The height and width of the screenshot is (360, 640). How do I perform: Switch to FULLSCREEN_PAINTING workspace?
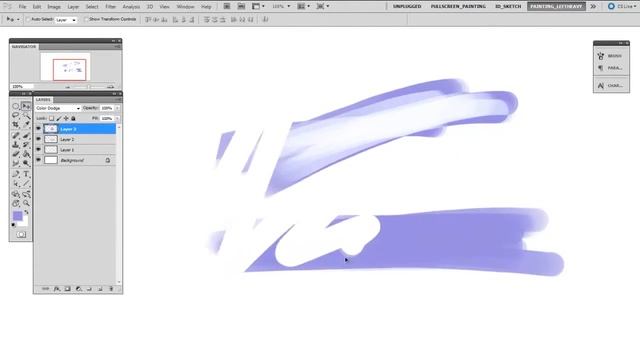458,7
